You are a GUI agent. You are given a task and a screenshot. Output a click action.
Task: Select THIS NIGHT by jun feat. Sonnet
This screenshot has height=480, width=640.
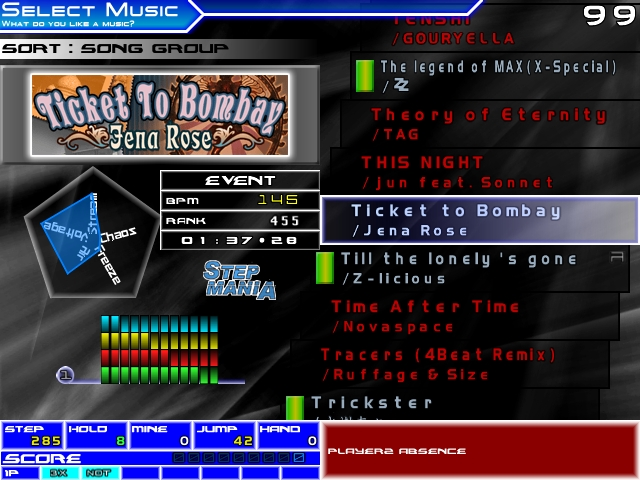[x=460, y=172]
